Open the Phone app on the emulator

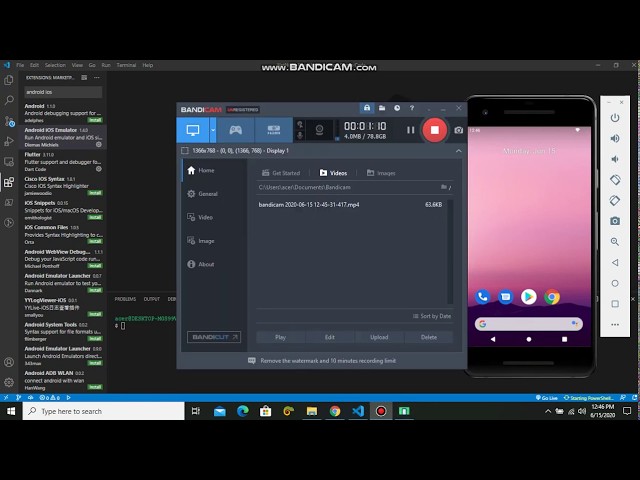(482, 297)
